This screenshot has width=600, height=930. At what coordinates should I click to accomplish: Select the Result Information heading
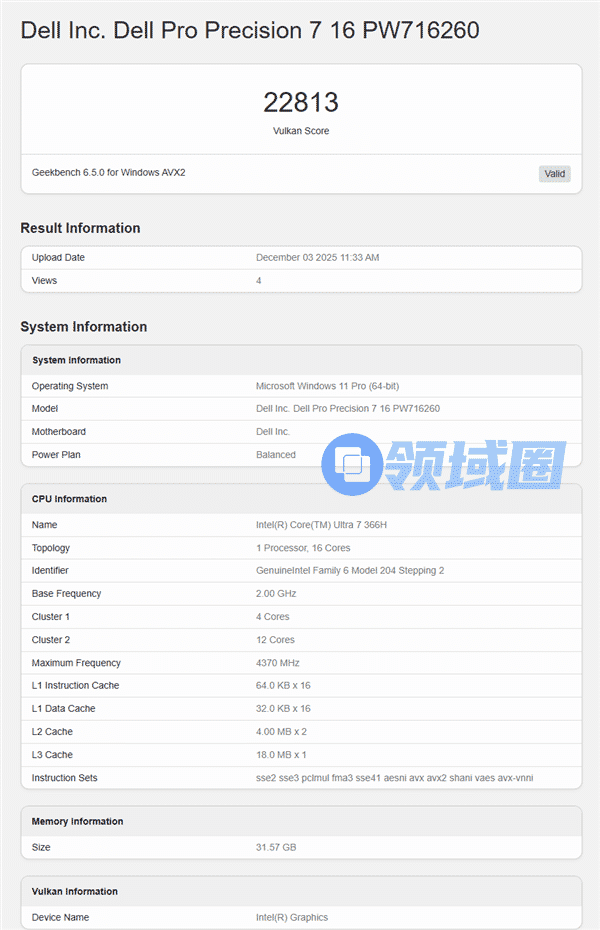80,228
